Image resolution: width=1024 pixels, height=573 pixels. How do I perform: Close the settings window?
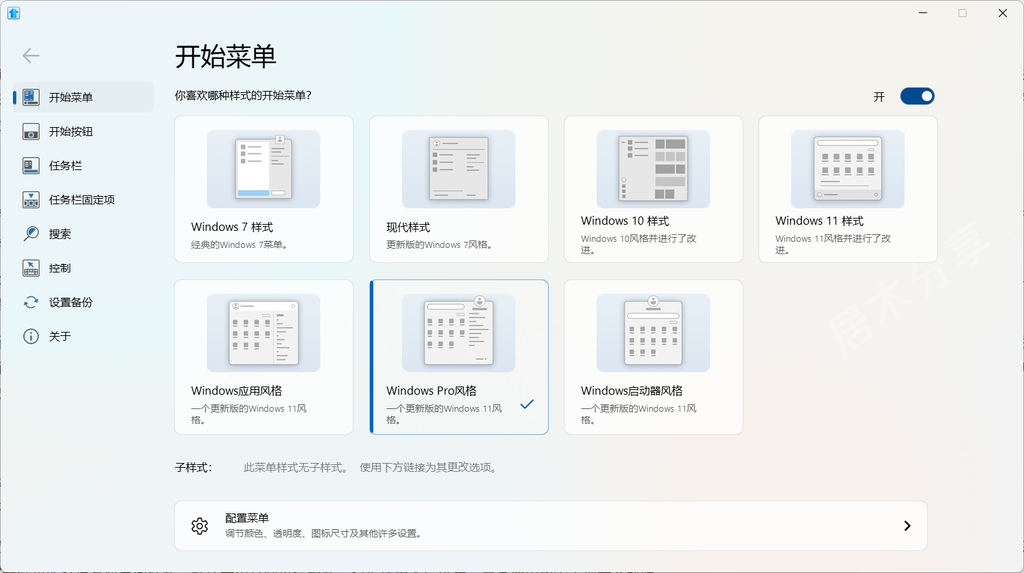tap(1002, 13)
